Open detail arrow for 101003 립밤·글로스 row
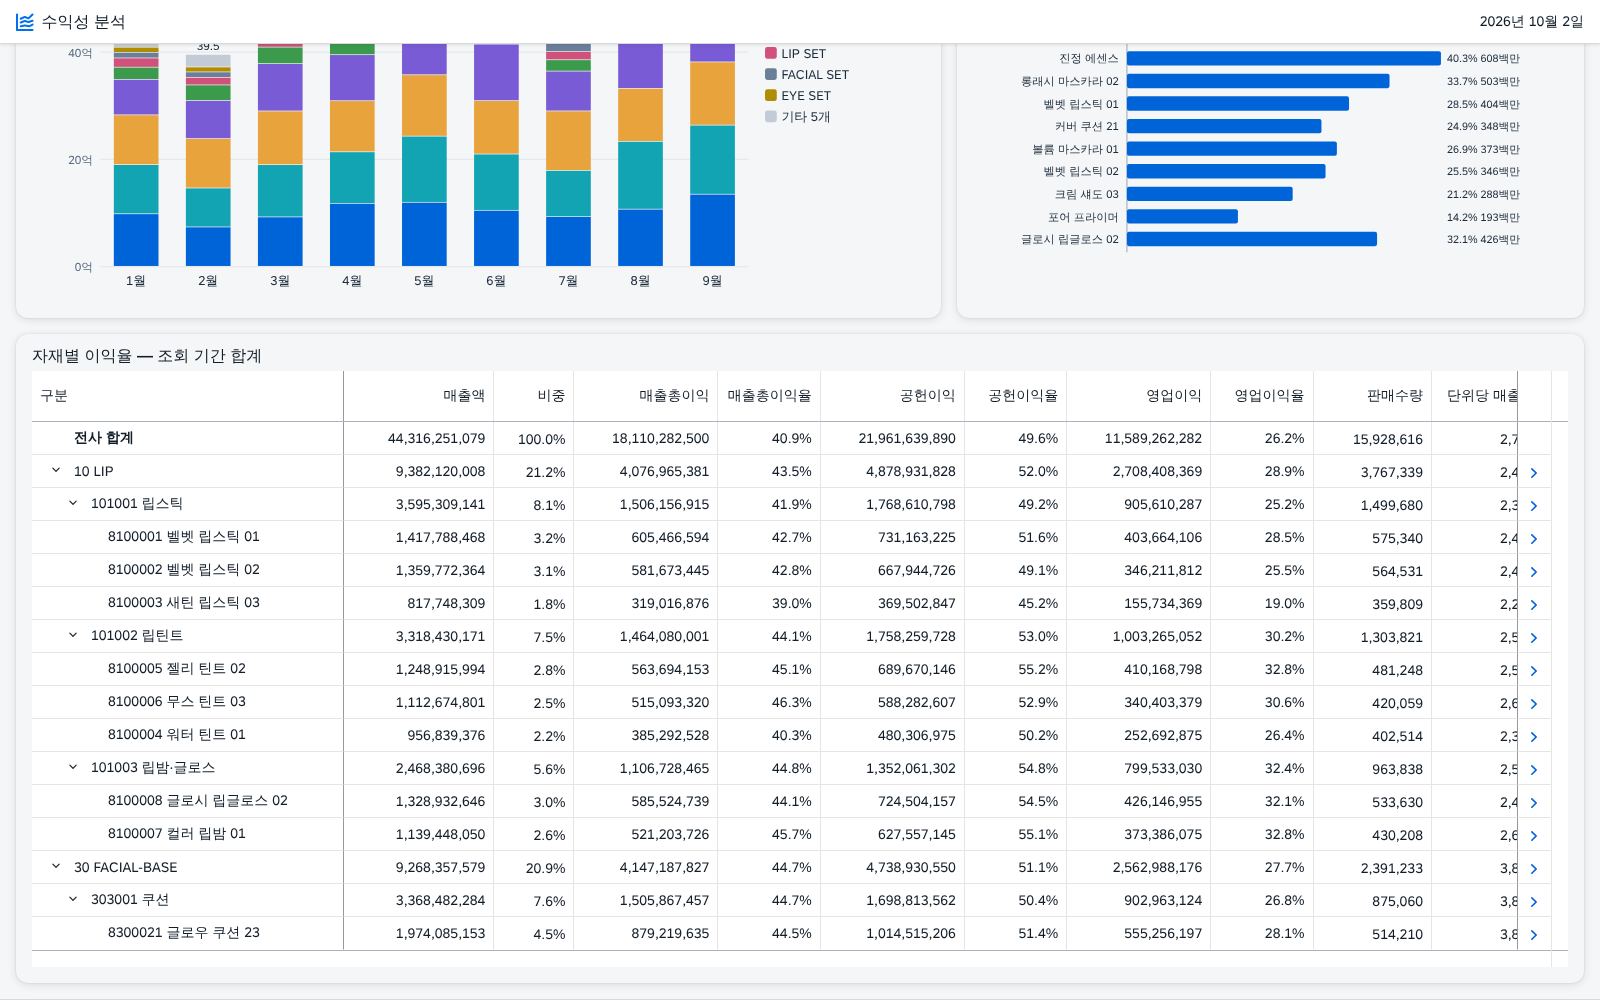1600x1000 pixels. tap(1534, 770)
